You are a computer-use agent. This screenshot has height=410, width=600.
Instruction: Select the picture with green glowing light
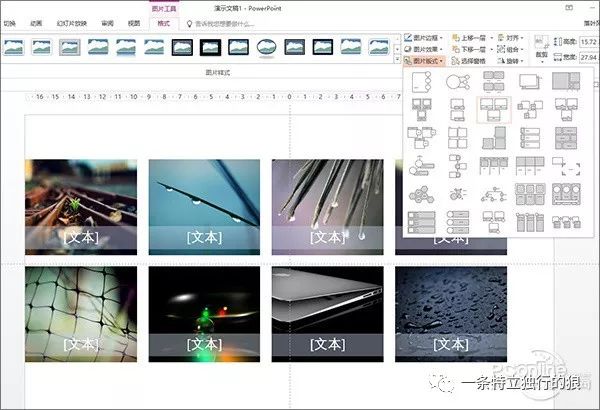[x=204, y=314]
